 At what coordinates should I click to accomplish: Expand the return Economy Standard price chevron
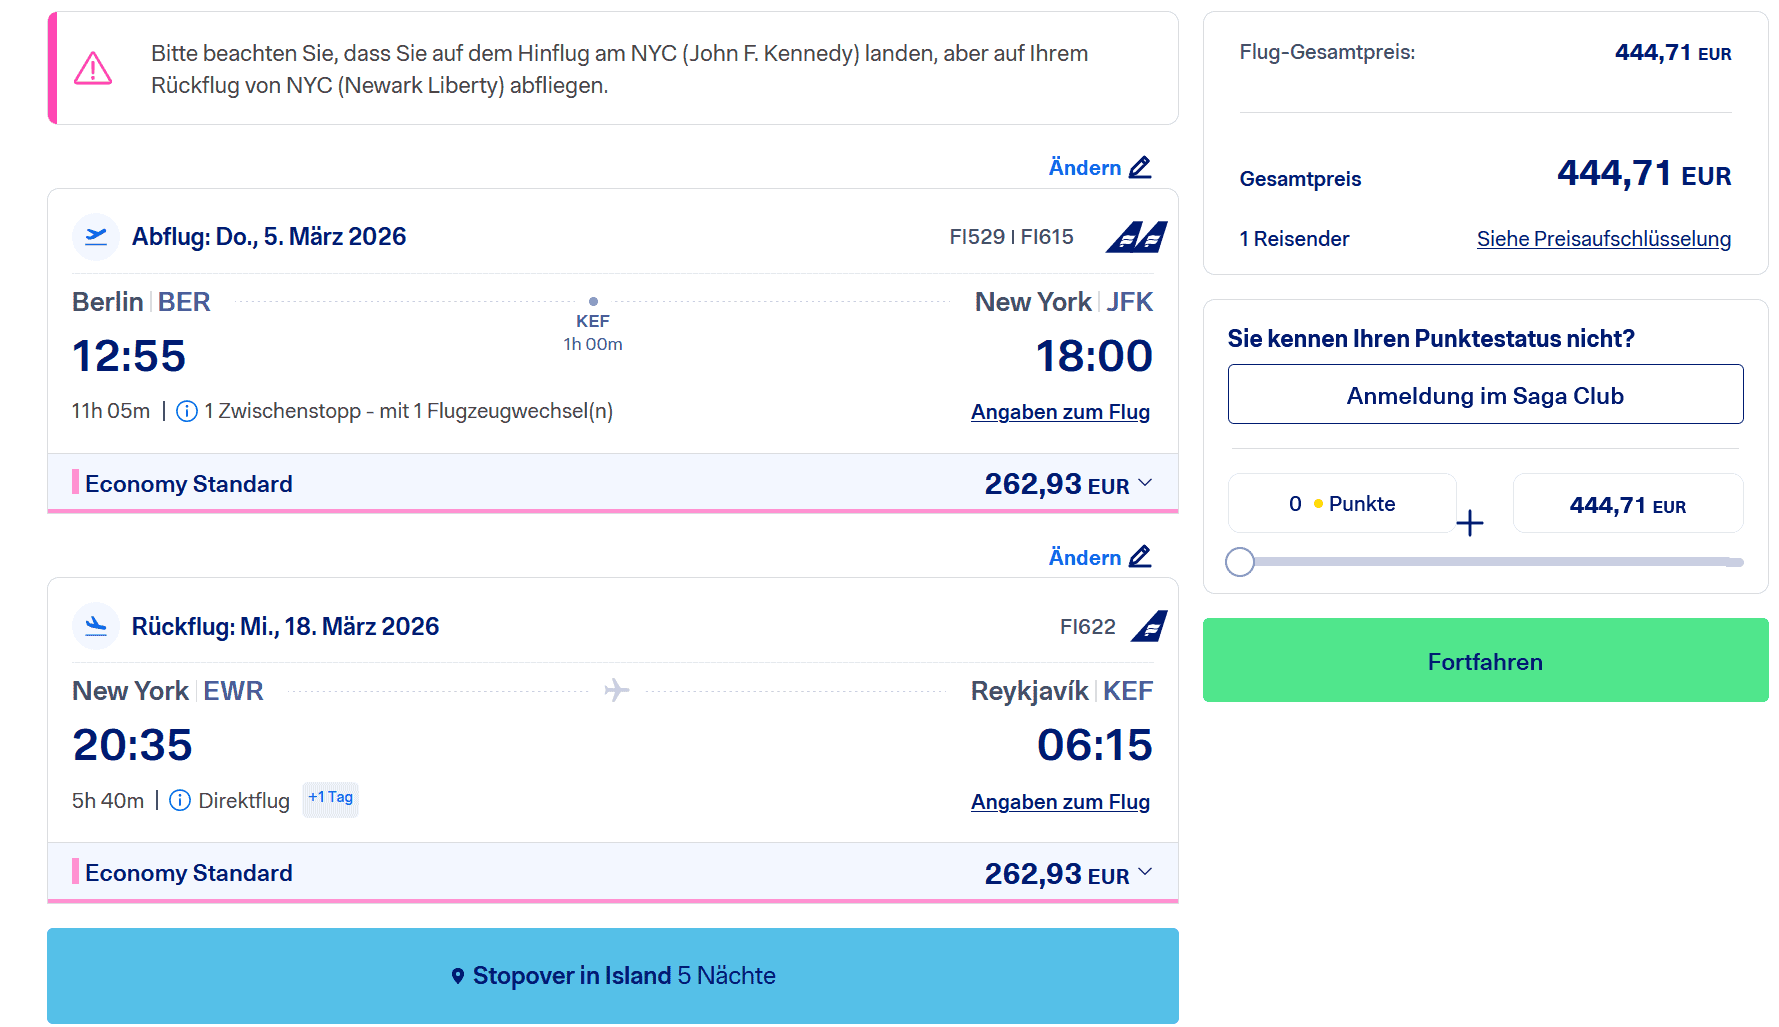1146,872
